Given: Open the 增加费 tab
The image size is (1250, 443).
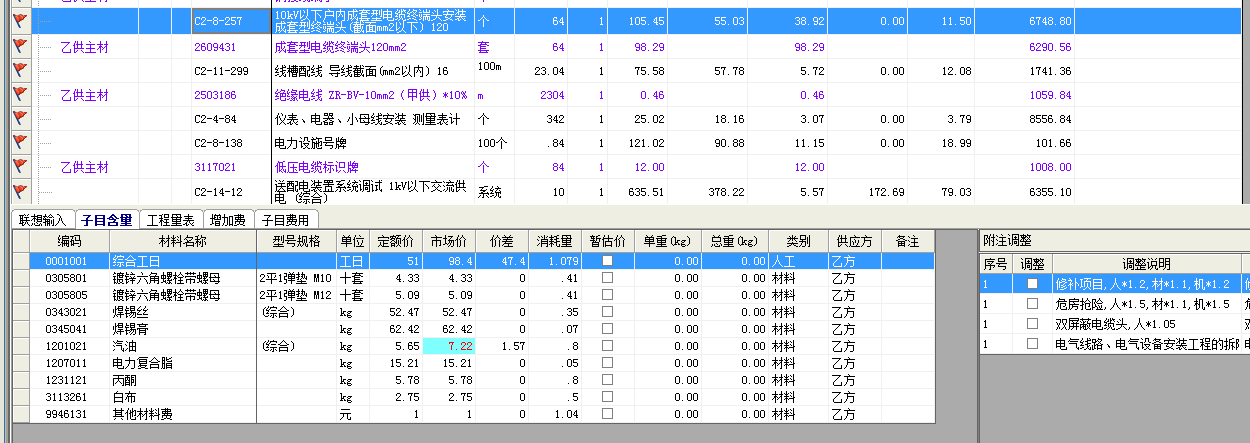Looking at the screenshot, I should [229, 219].
